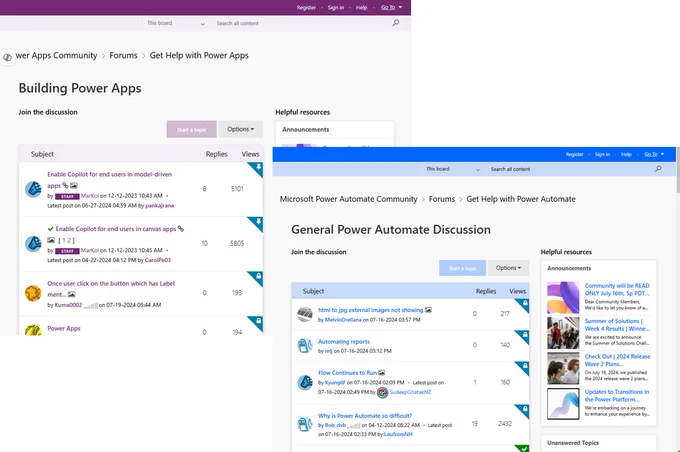Open the Go To menu in Power Apps header
The width and height of the screenshot is (680, 452).
(391, 7)
